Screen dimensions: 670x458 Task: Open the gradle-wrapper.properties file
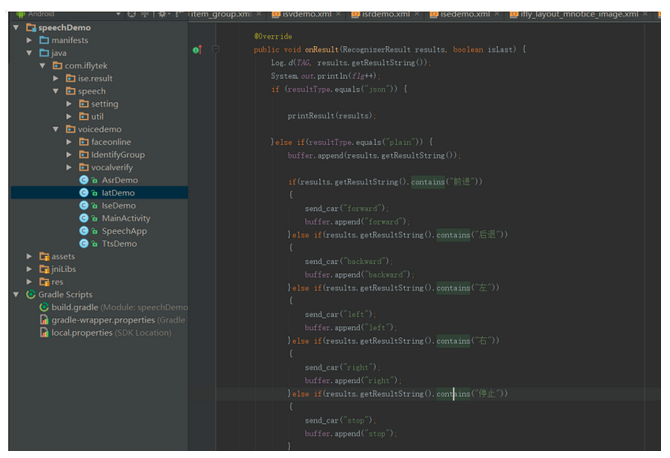(103, 320)
